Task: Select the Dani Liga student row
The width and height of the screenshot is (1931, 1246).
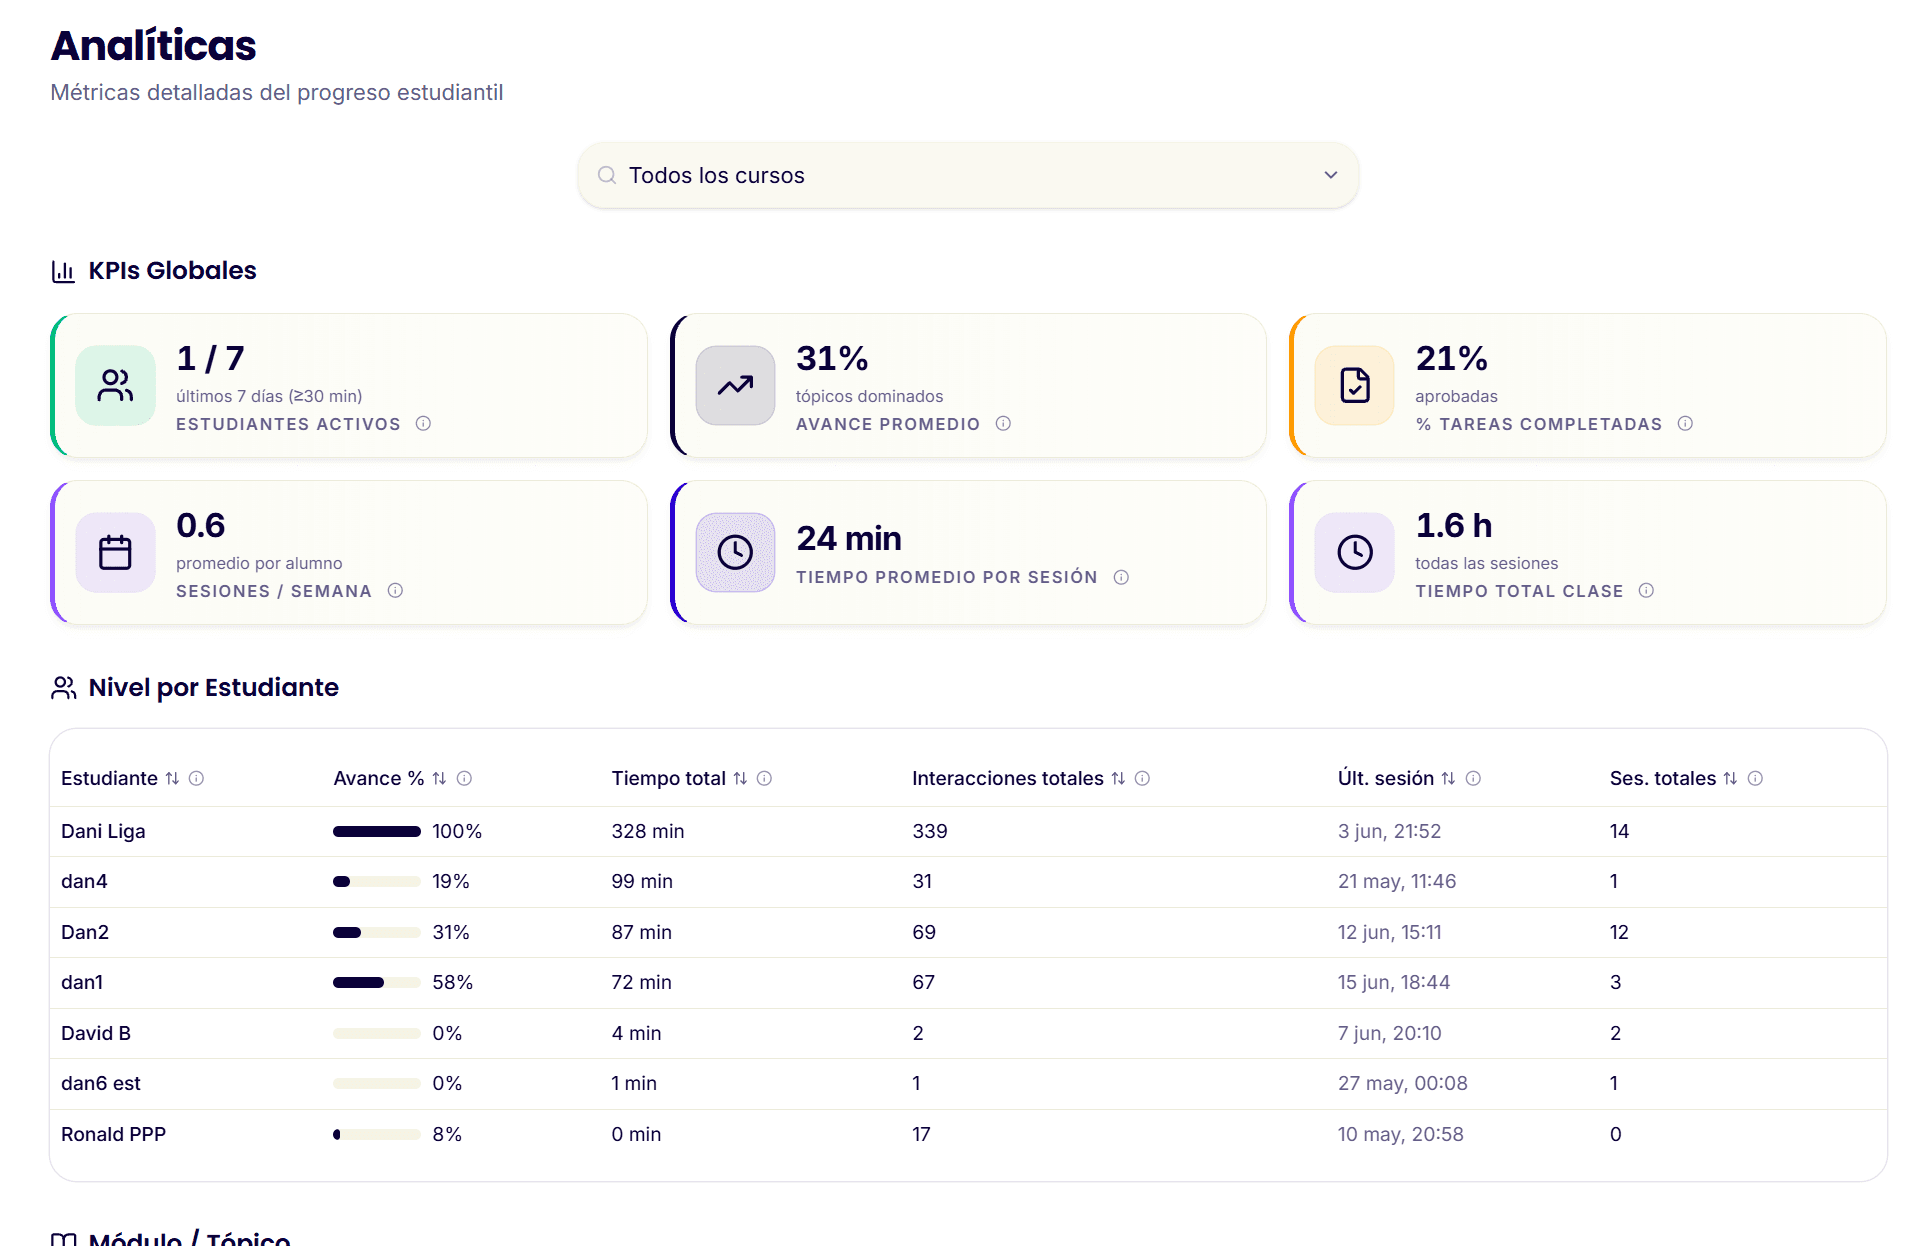Action: [x=967, y=831]
